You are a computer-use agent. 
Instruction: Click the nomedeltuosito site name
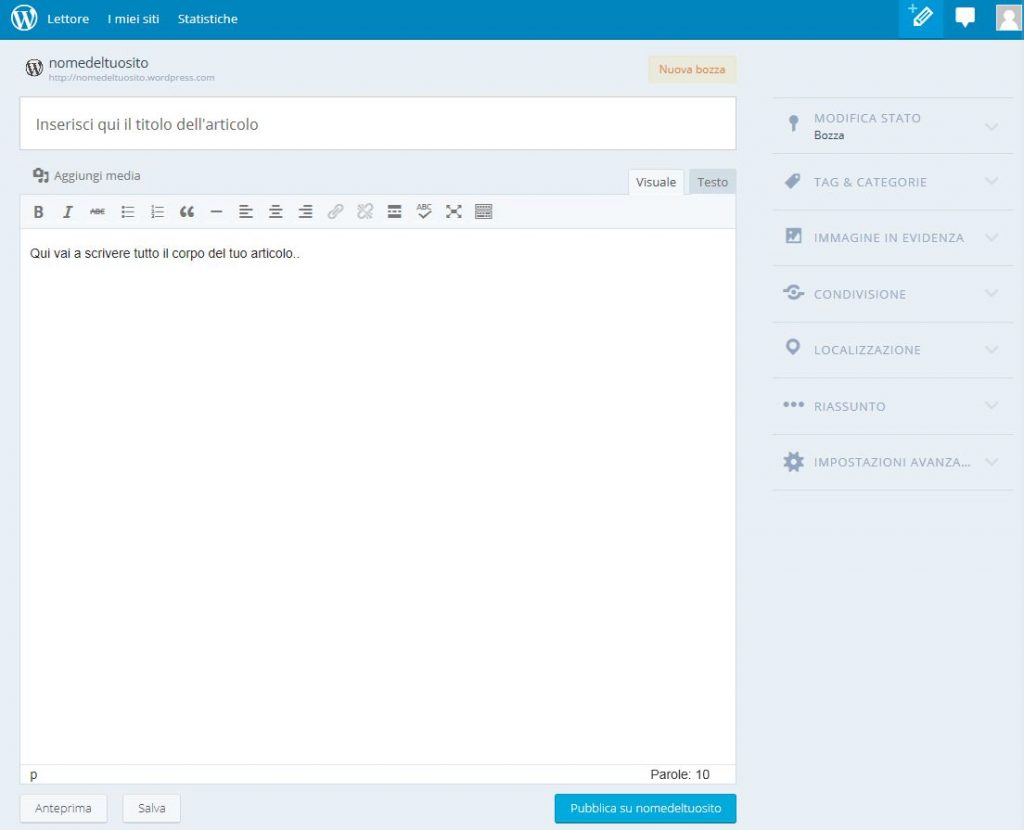click(99, 63)
